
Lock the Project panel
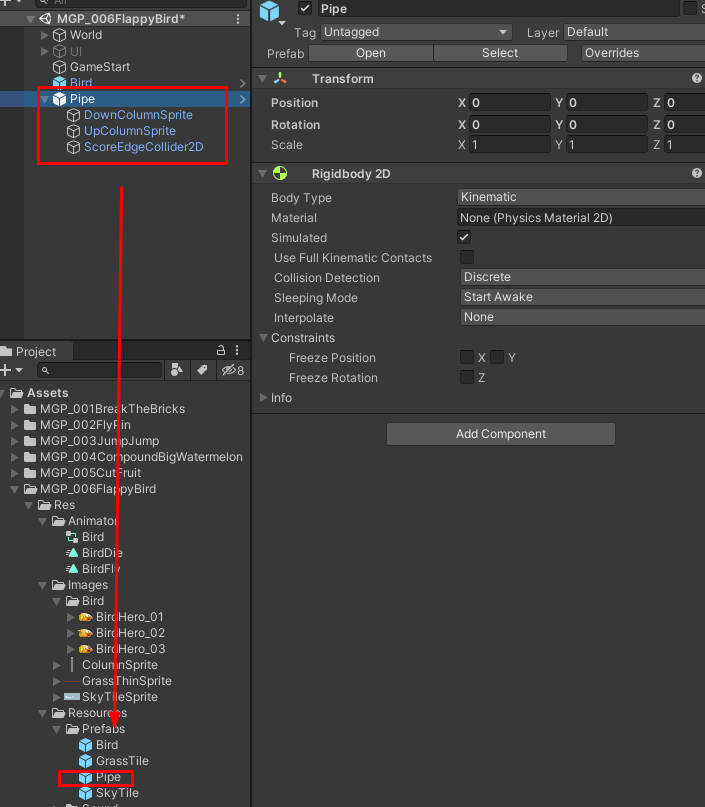[221, 350]
